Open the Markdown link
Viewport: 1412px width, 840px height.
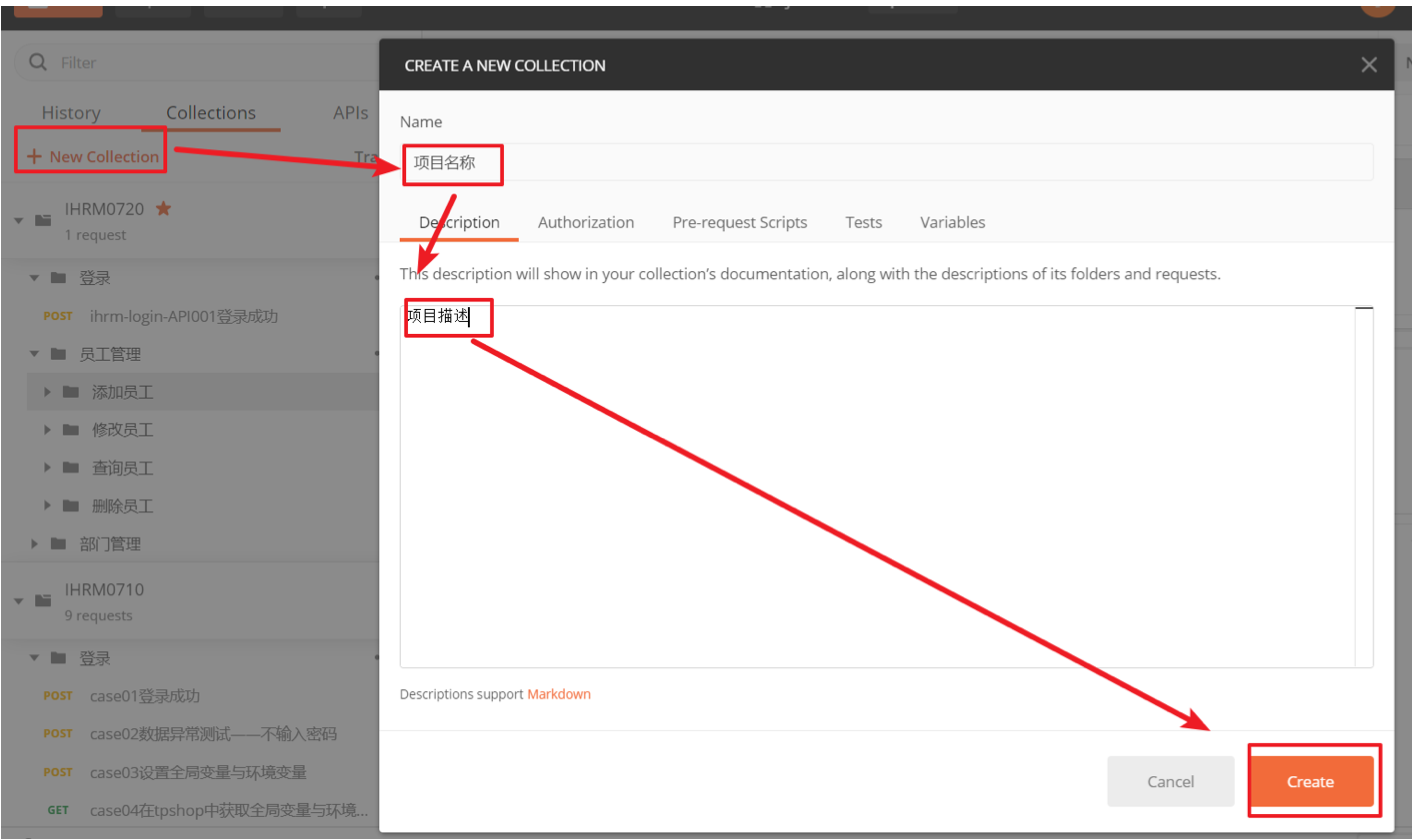[x=559, y=694]
